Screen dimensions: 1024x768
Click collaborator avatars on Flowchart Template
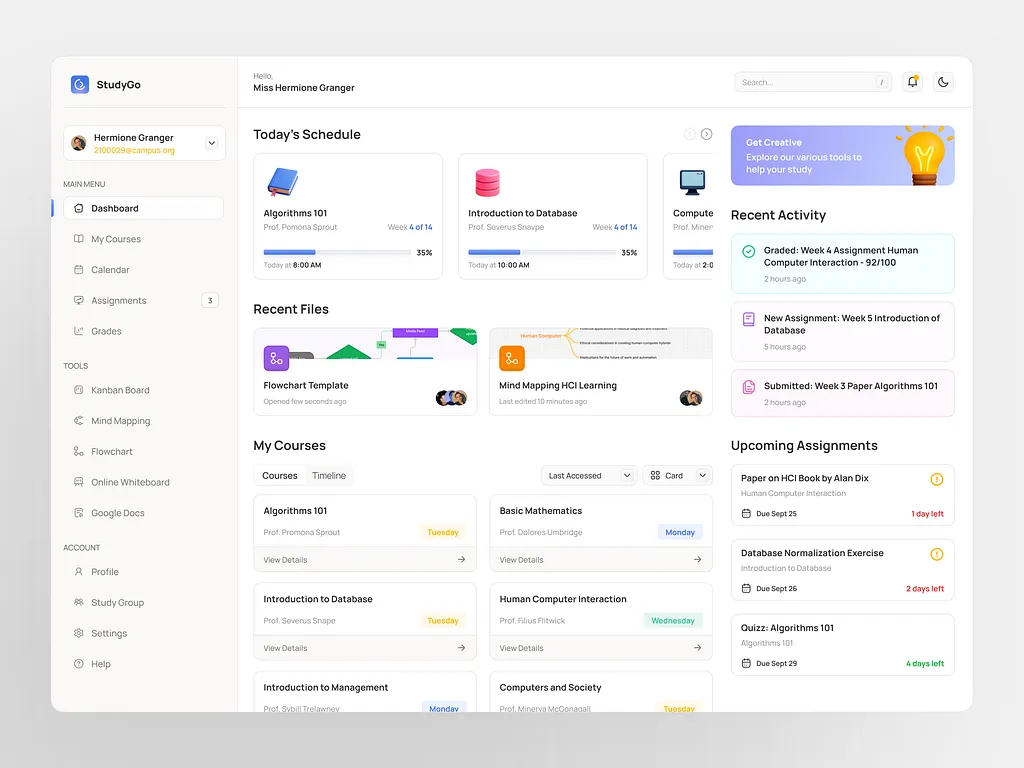451,398
